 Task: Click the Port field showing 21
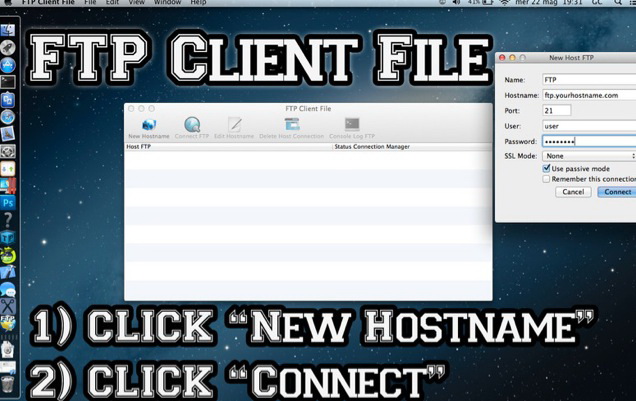click(x=556, y=110)
